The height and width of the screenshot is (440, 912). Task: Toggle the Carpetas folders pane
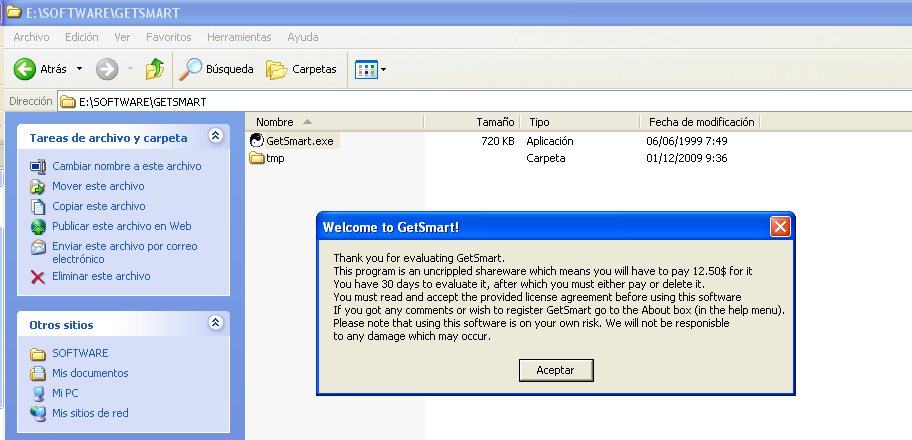pyautogui.click(x=301, y=69)
